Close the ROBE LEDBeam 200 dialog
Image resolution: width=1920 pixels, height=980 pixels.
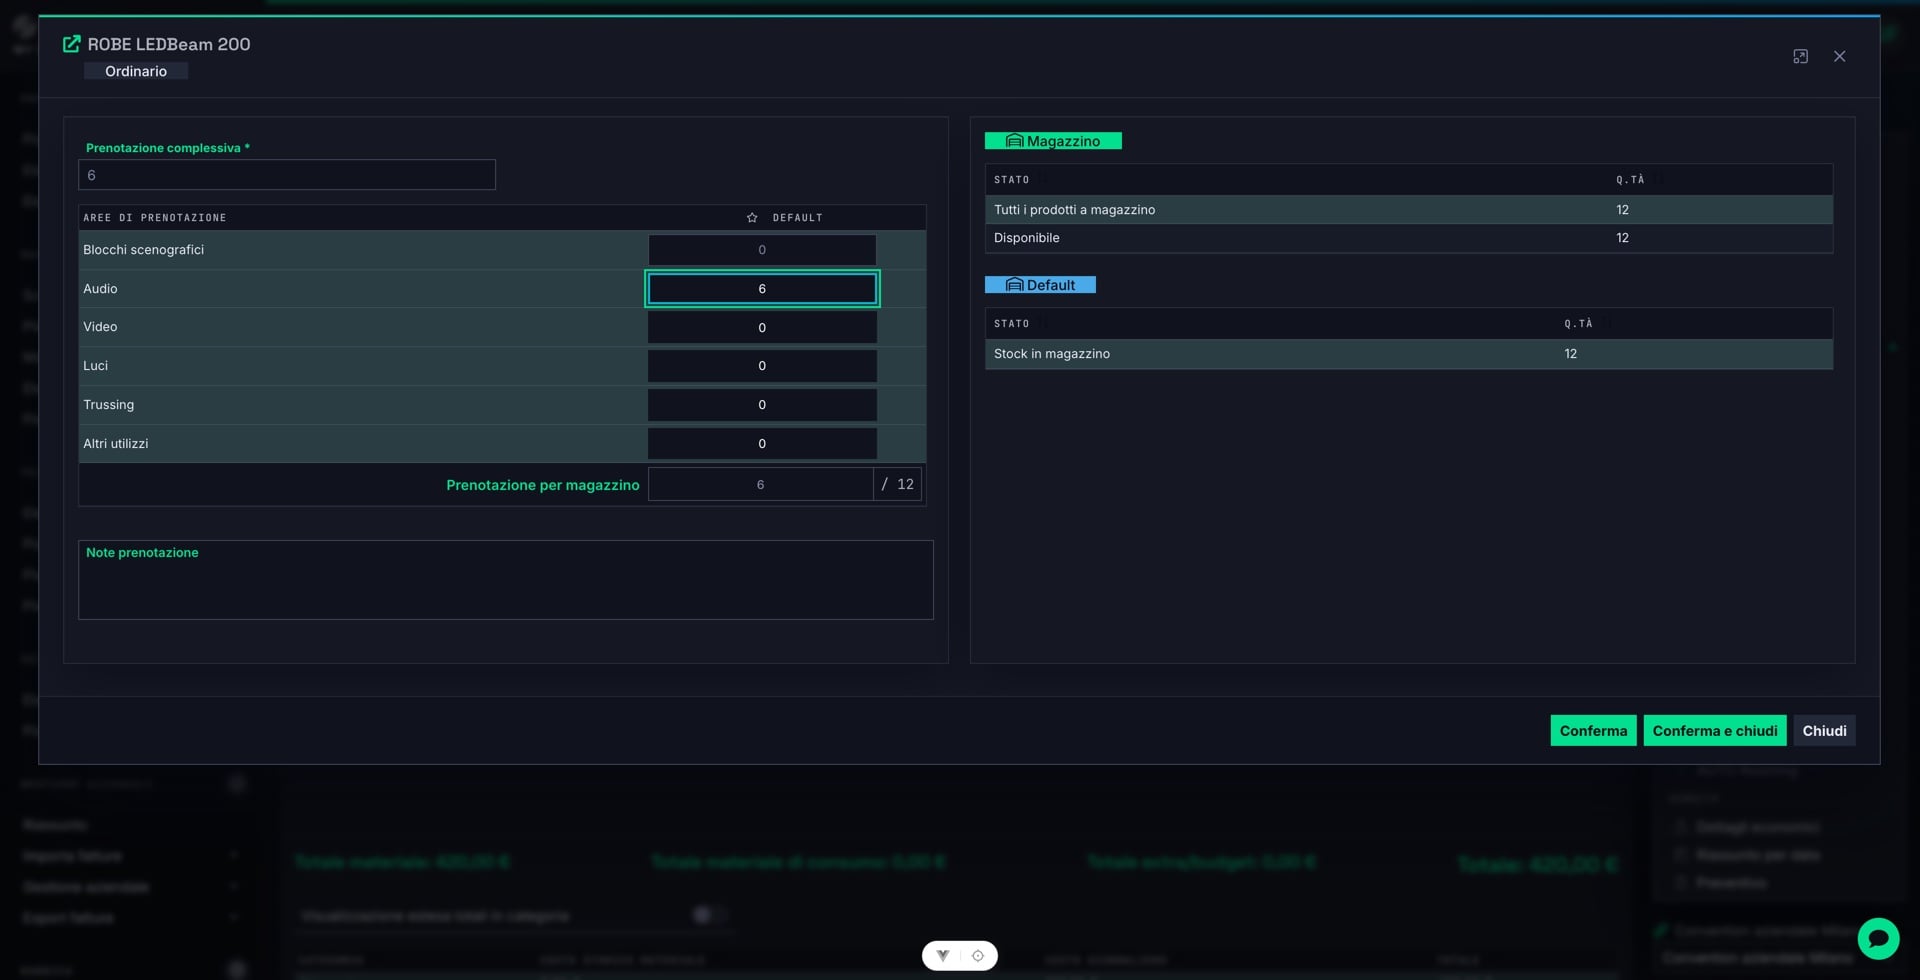pyautogui.click(x=1839, y=57)
